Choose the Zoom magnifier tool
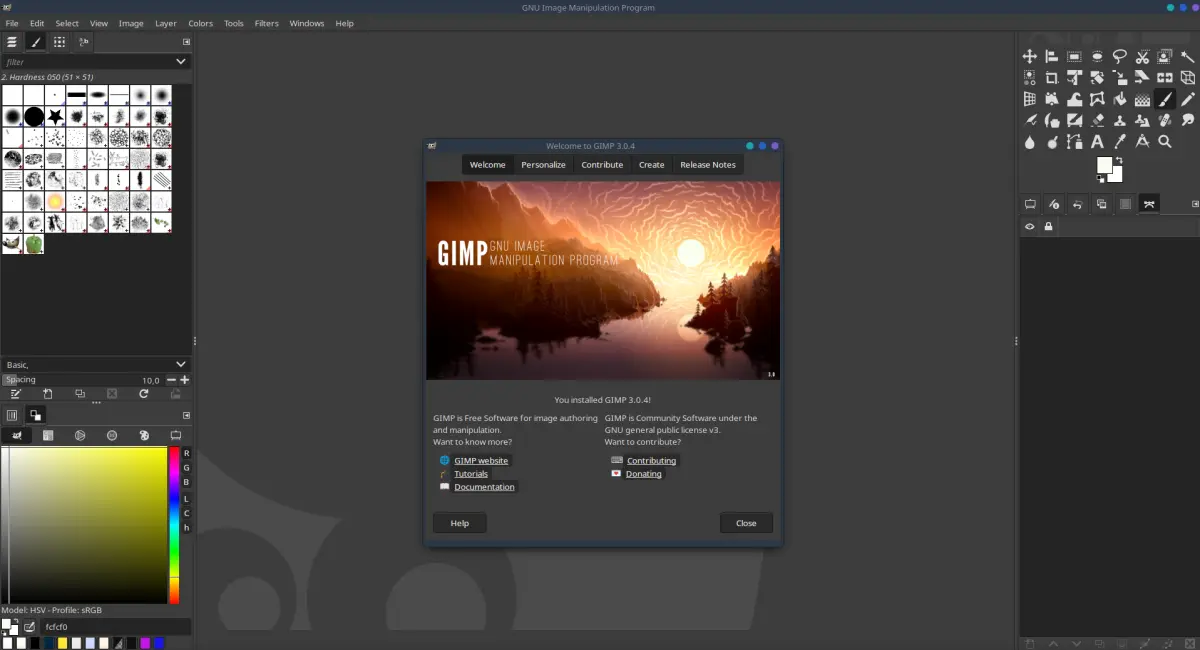Screen dimensions: 1200x650 pyautogui.click(x=1165, y=142)
